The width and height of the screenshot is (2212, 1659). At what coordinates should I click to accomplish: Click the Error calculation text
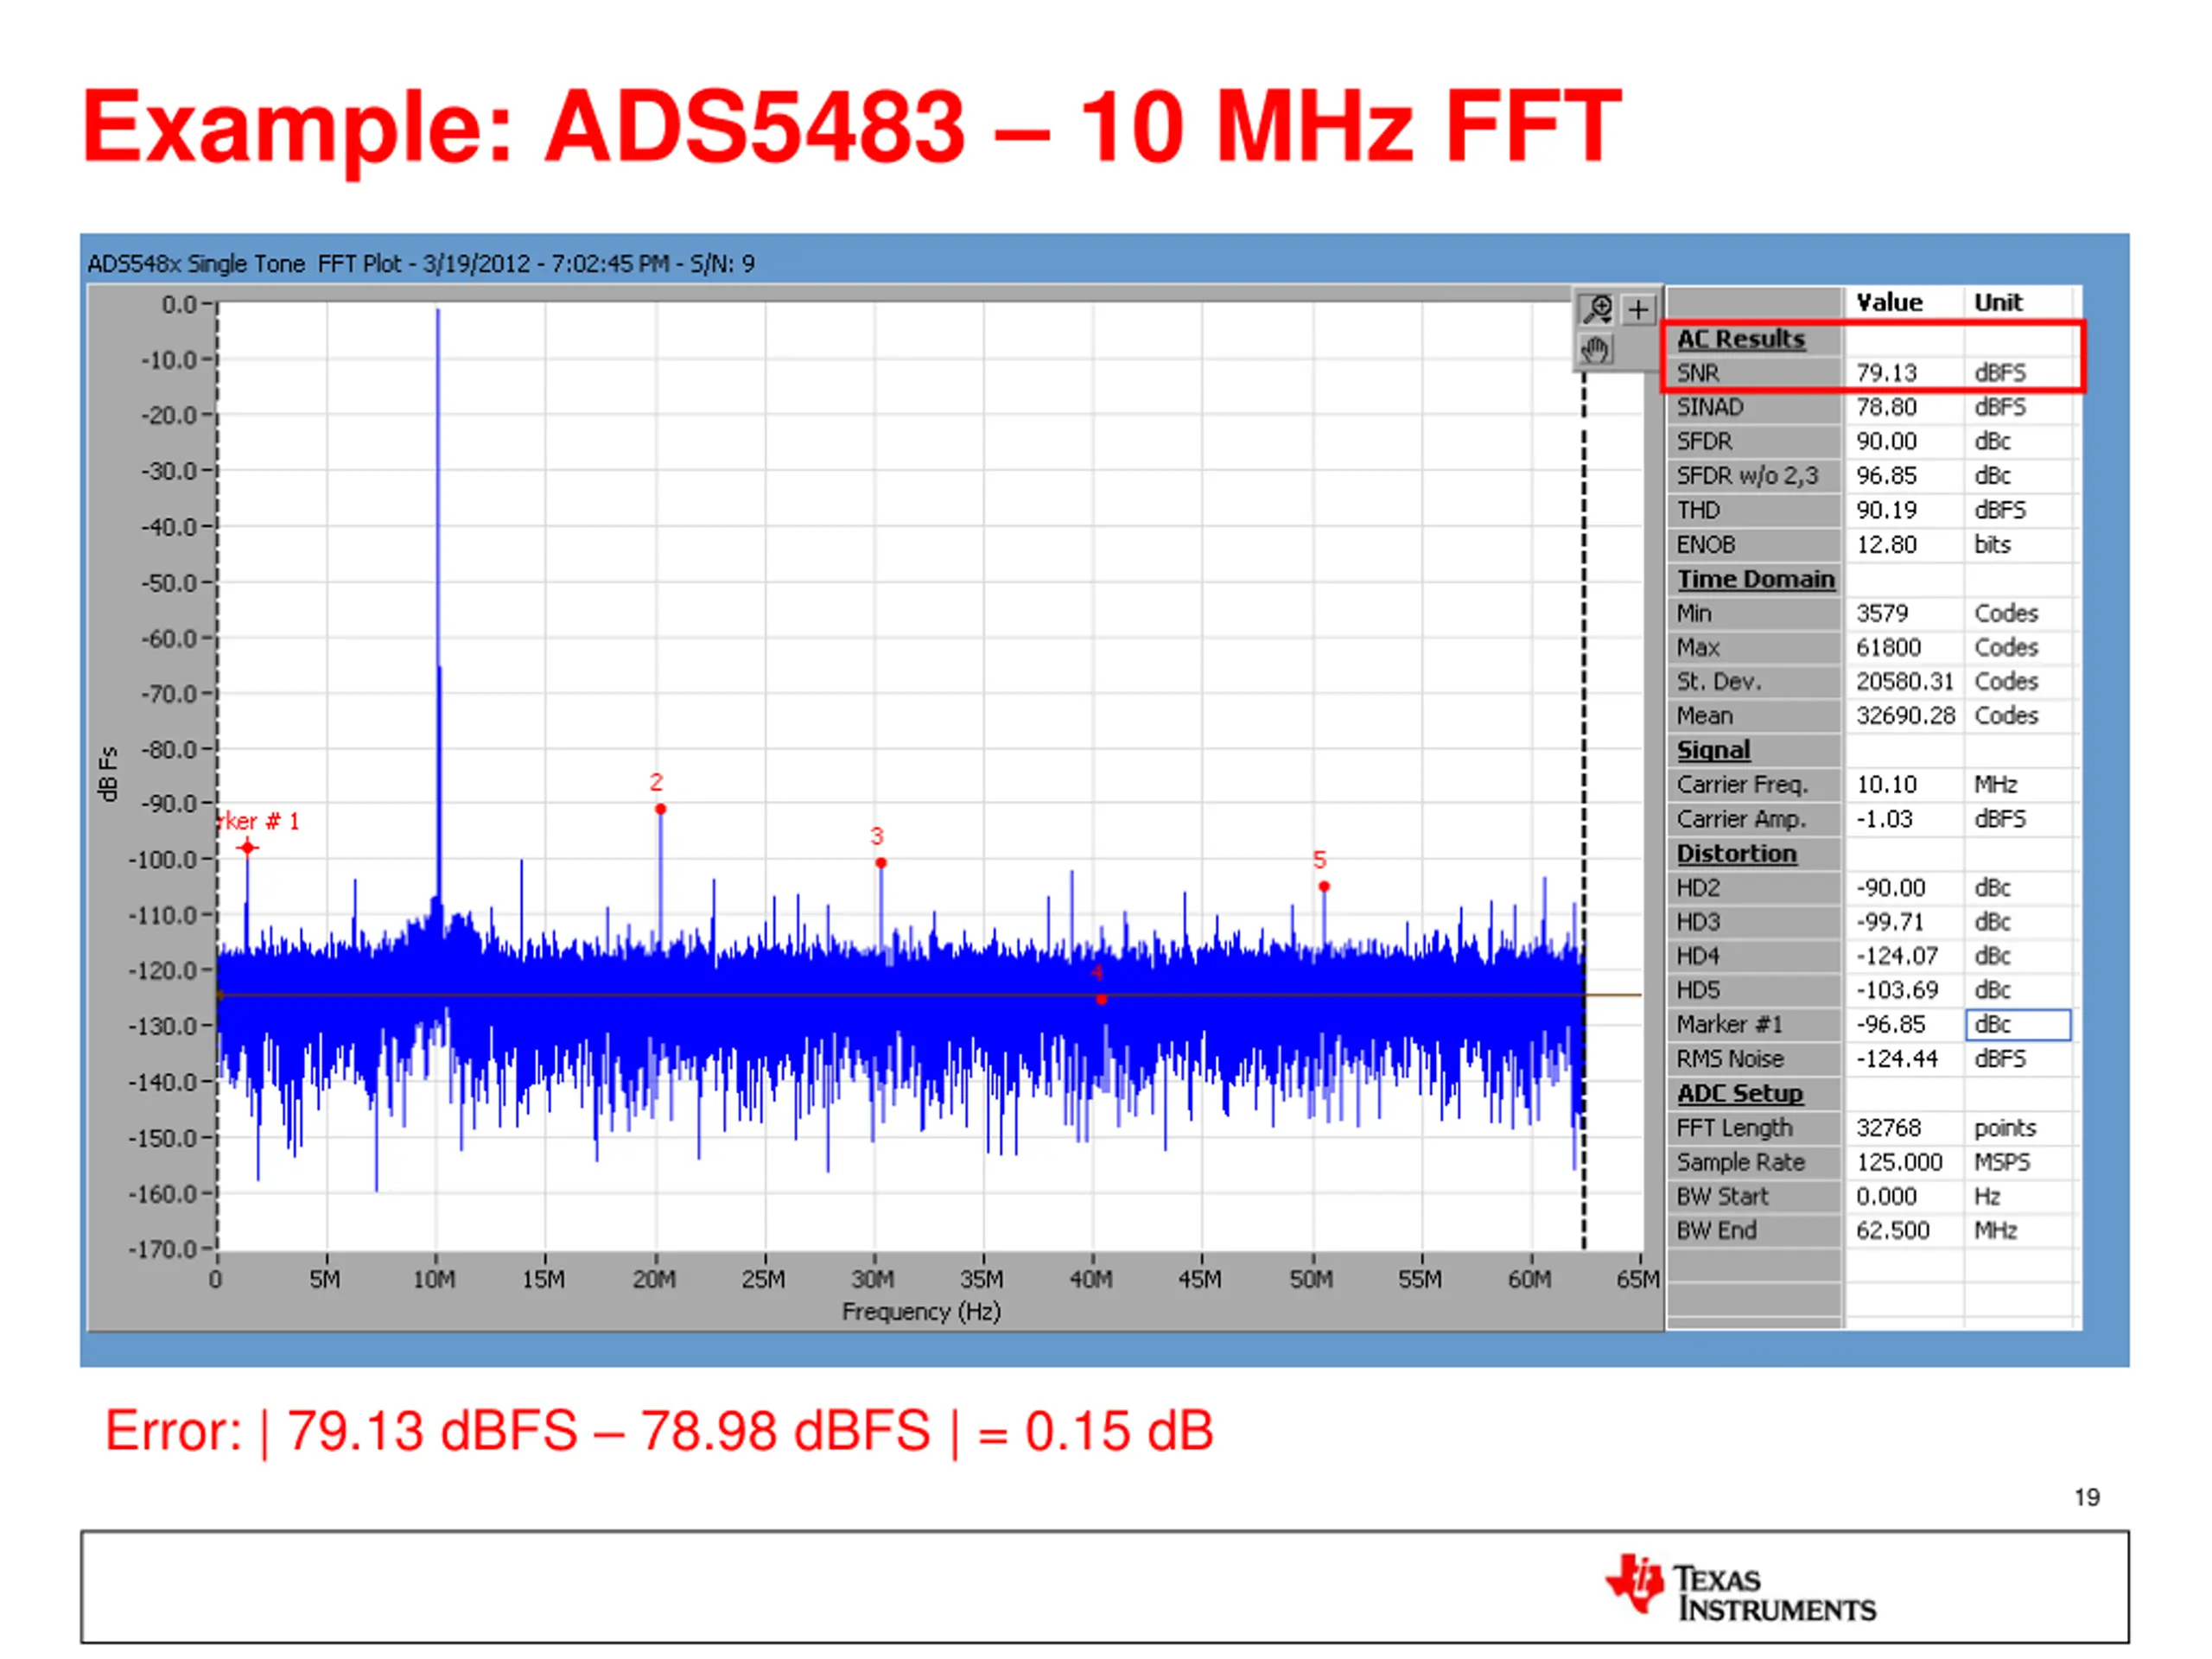point(659,1431)
